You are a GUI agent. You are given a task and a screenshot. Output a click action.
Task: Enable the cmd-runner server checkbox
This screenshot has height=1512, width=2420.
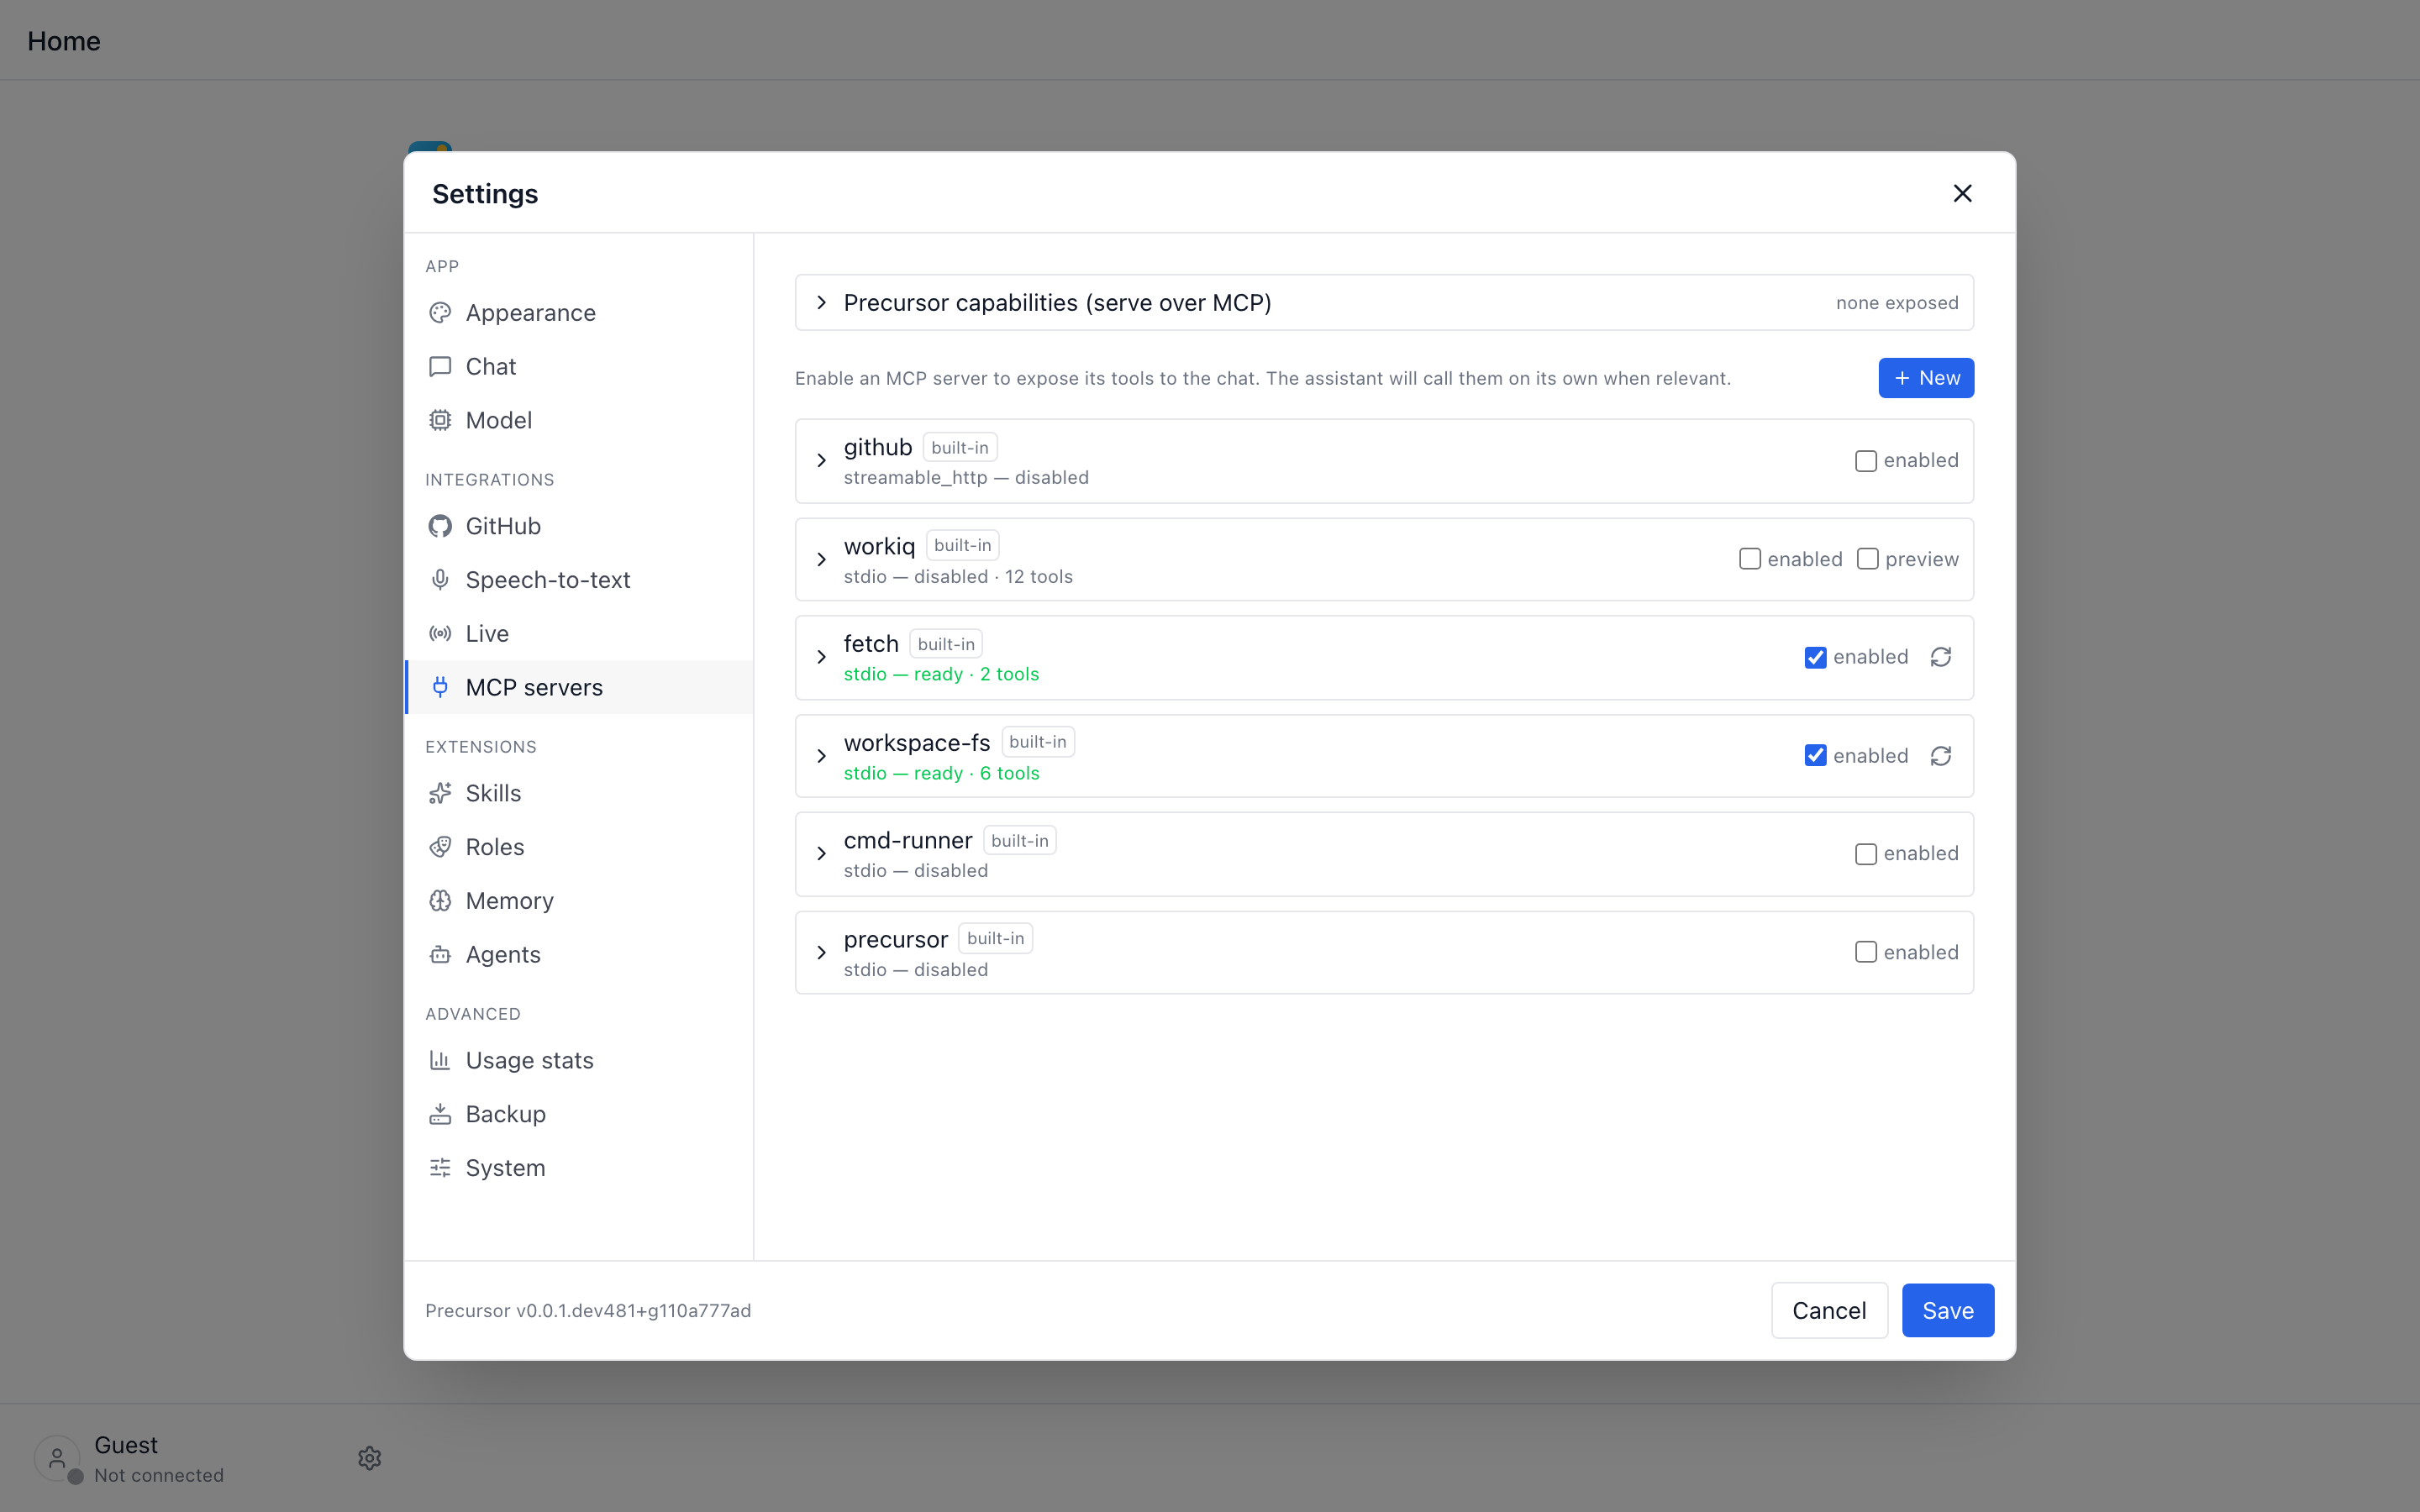pos(1865,854)
